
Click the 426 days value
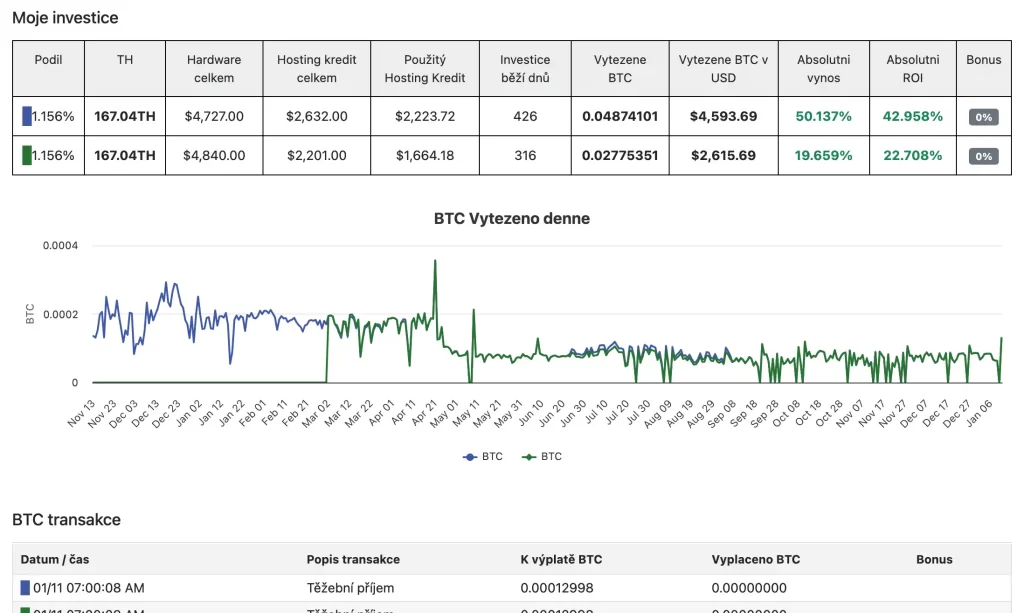(525, 116)
